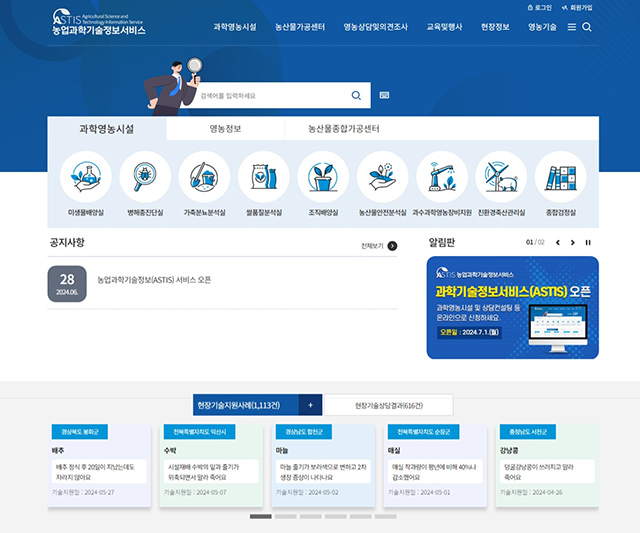This screenshot has height=533, width=640.
Task: Select the first carousel page indicator
Action: coord(261,516)
